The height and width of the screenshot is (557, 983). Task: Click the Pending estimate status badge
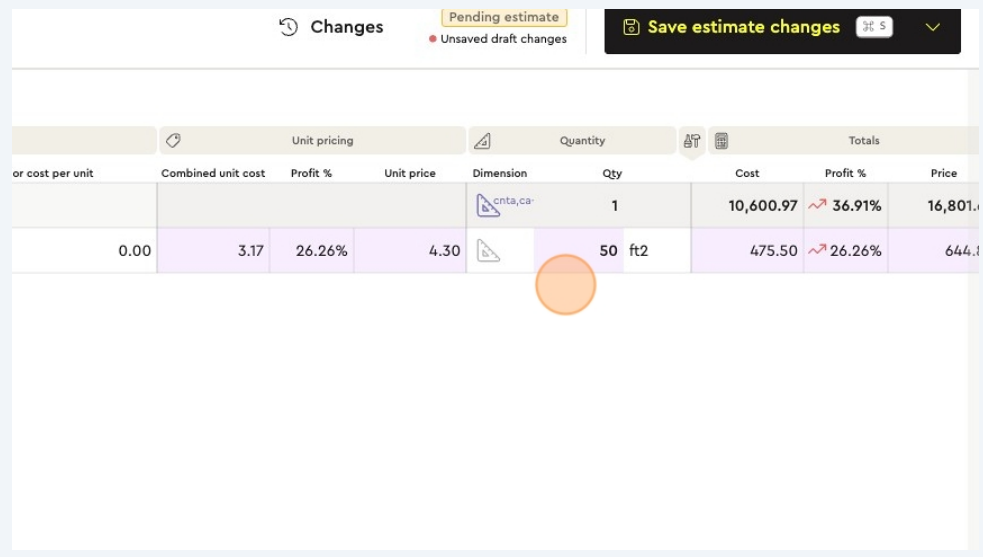coord(504,17)
